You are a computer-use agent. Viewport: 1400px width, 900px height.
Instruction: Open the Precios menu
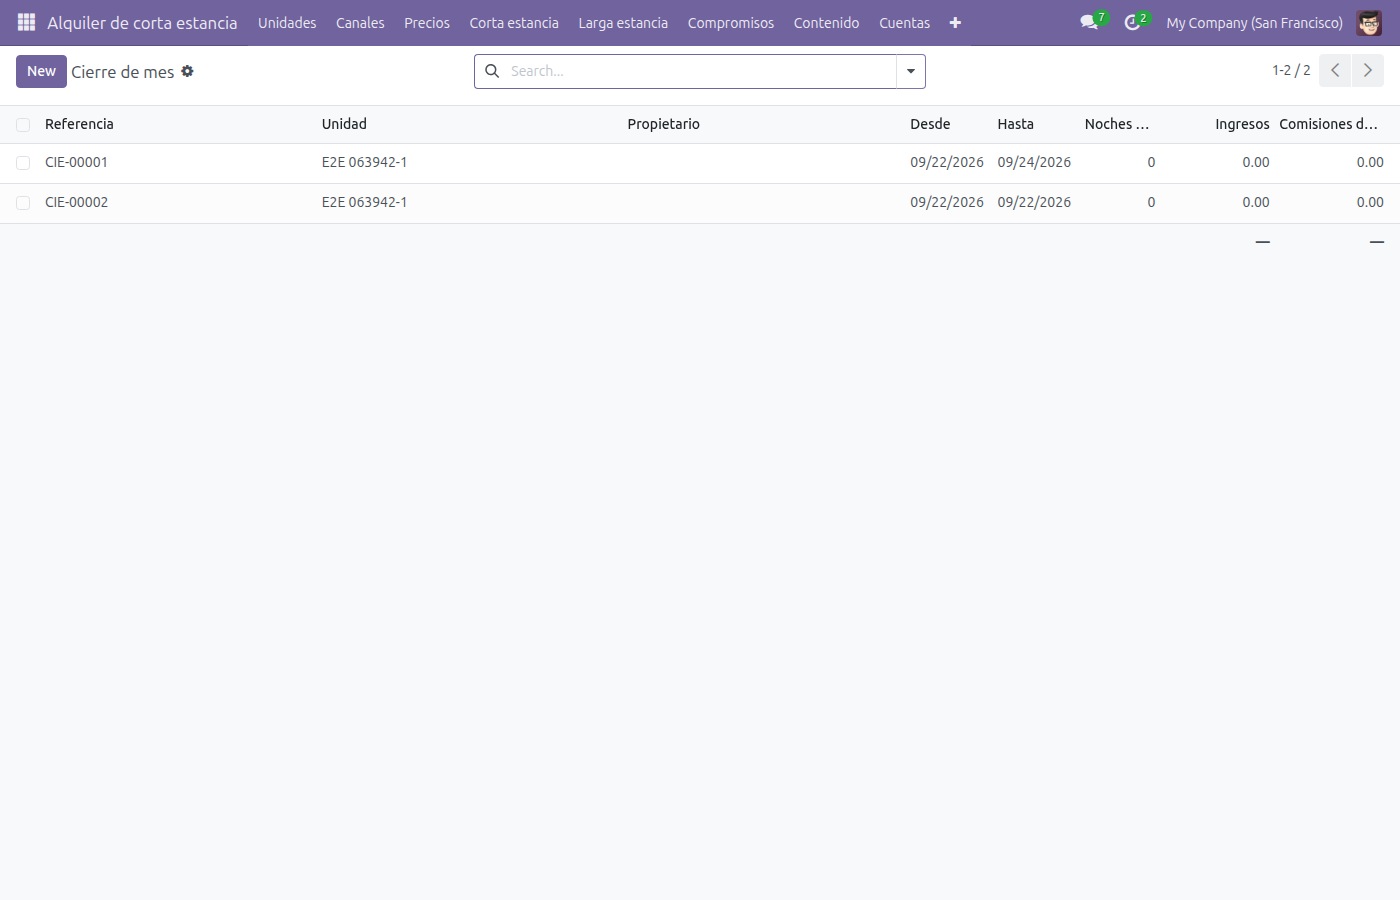pyautogui.click(x=427, y=23)
